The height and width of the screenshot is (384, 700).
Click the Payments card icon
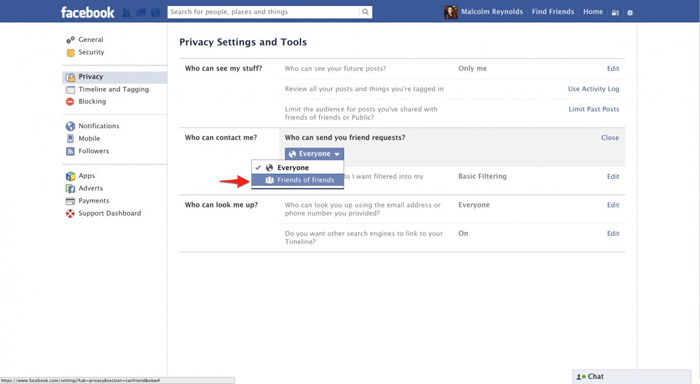pyautogui.click(x=70, y=201)
